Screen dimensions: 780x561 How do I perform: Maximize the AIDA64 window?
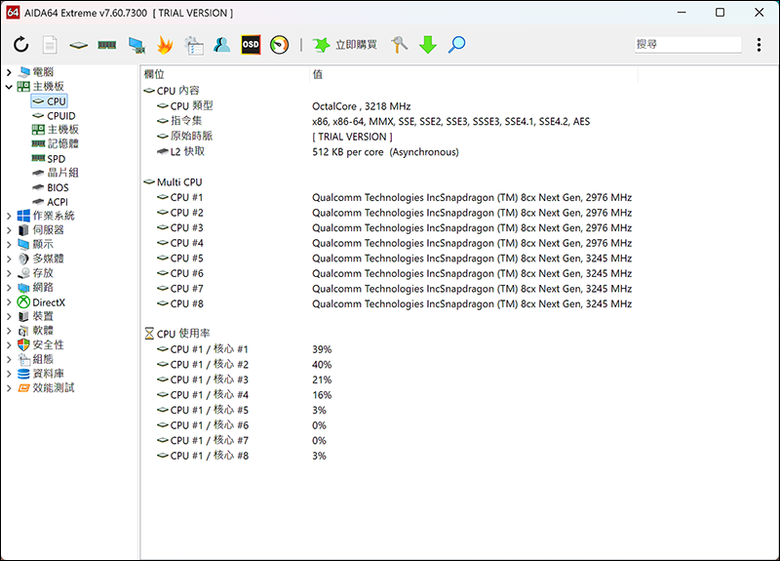click(x=720, y=12)
